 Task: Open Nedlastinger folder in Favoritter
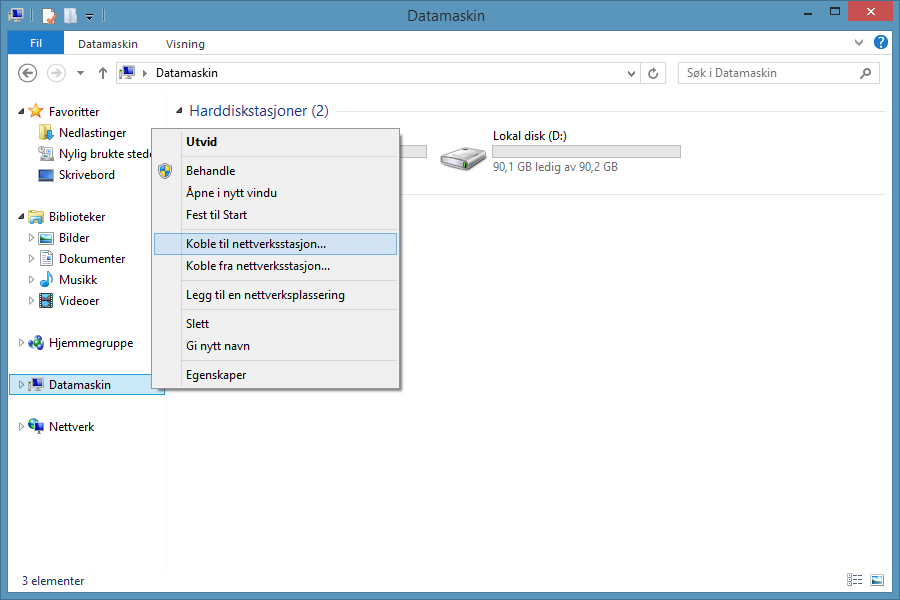[92, 133]
